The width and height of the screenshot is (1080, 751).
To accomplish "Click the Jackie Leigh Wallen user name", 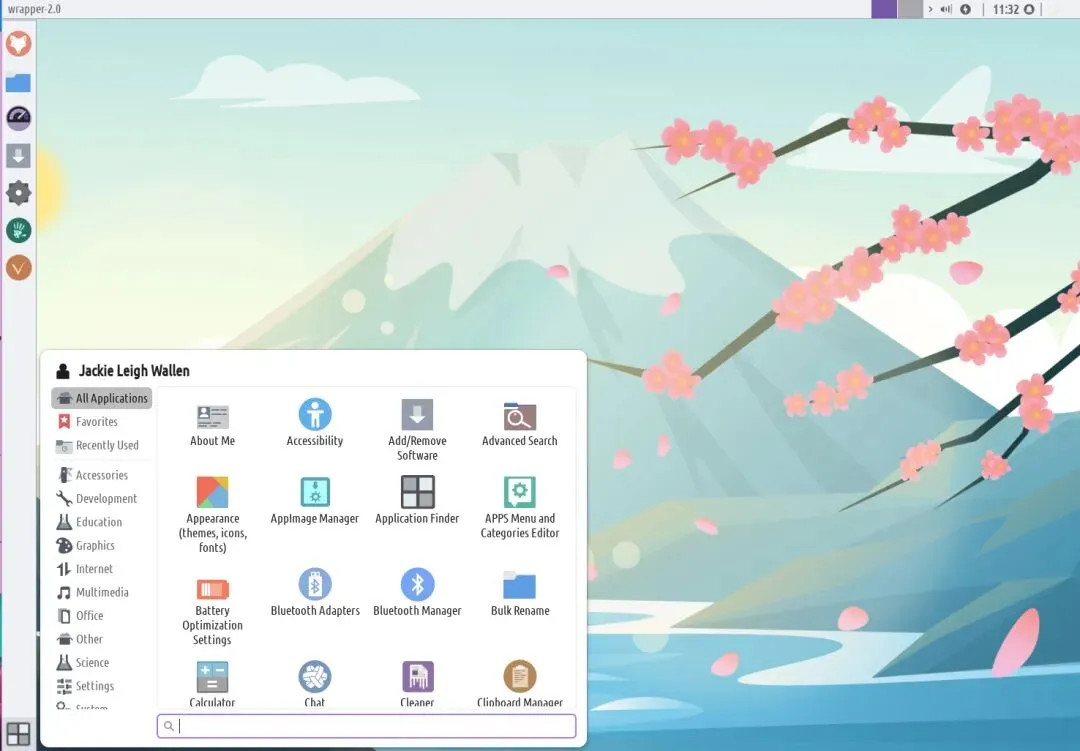I will [x=134, y=371].
